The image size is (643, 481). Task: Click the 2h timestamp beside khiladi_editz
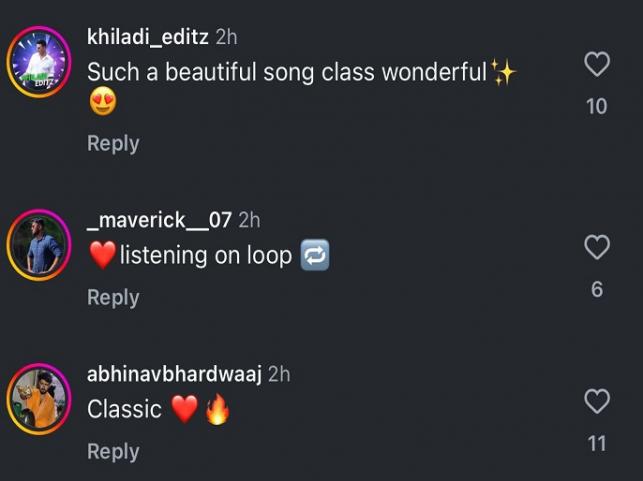click(226, 37)
